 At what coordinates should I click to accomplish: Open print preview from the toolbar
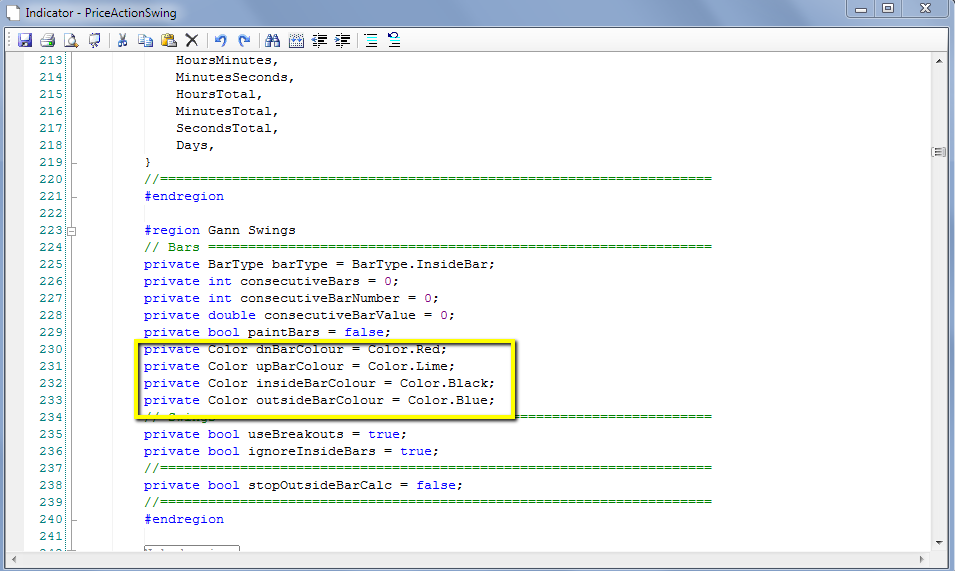coord(71,40)
